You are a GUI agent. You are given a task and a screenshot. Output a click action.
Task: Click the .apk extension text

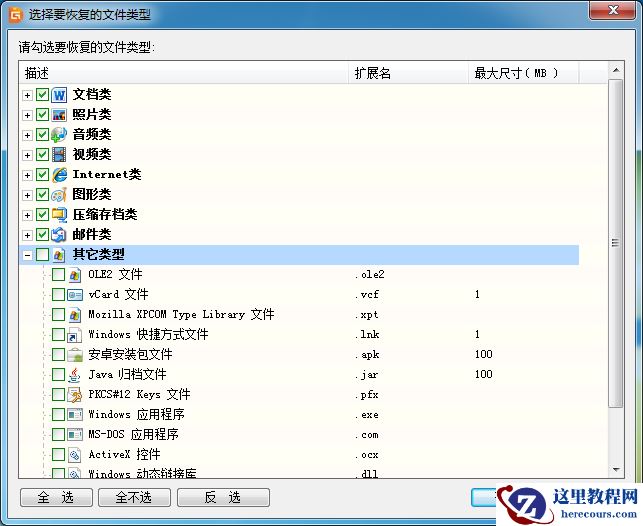(x=367, y=355)
